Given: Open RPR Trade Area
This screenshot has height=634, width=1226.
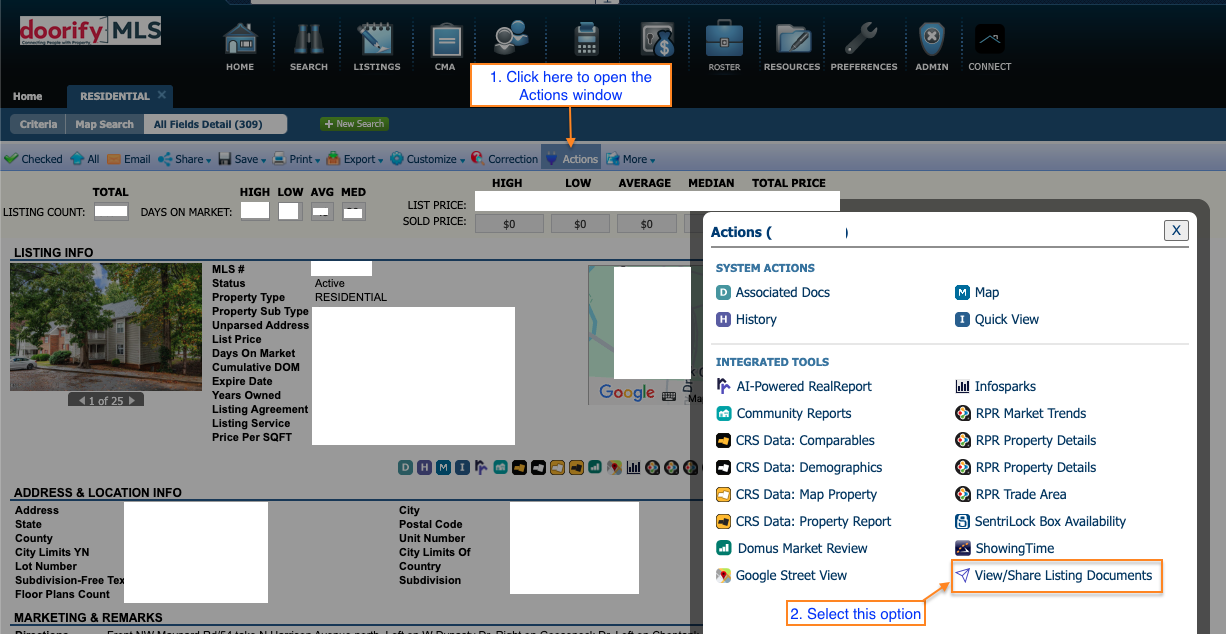Looking at the screenshot, I should (1010, 494).
